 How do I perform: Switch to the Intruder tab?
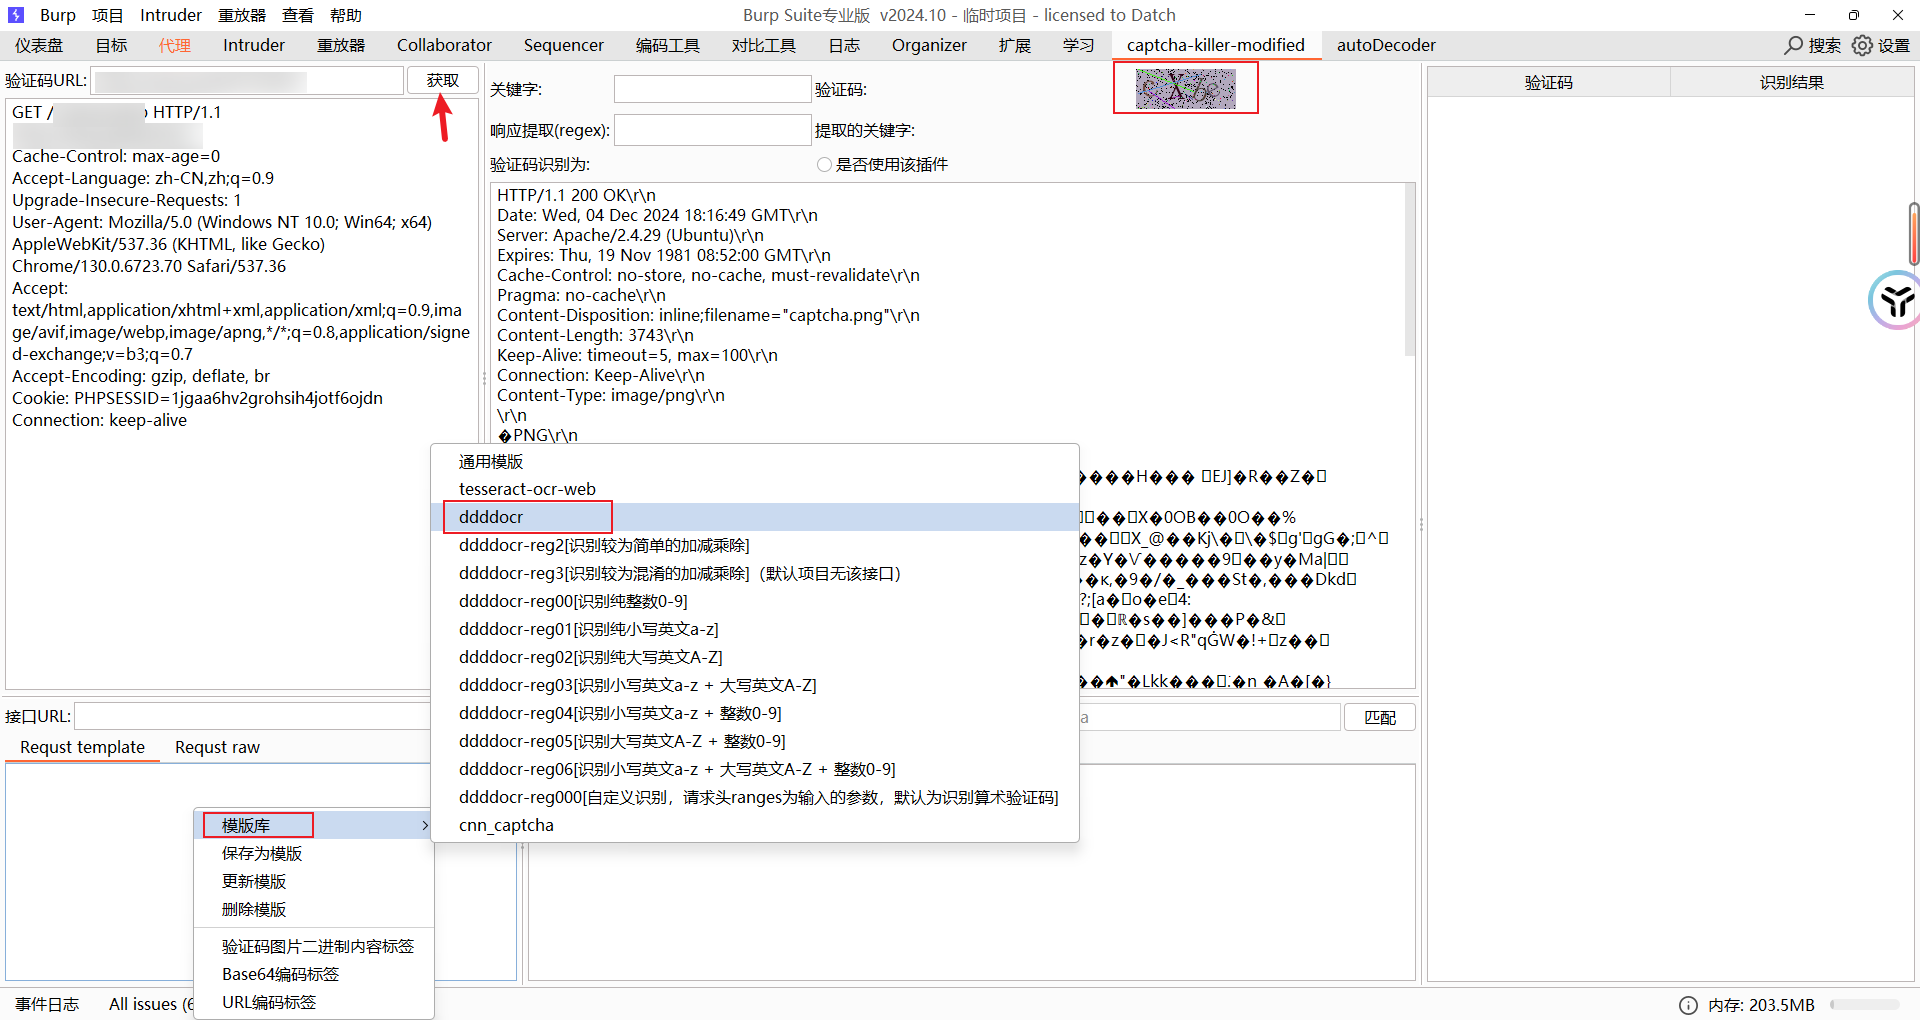(x=254, y=45)
